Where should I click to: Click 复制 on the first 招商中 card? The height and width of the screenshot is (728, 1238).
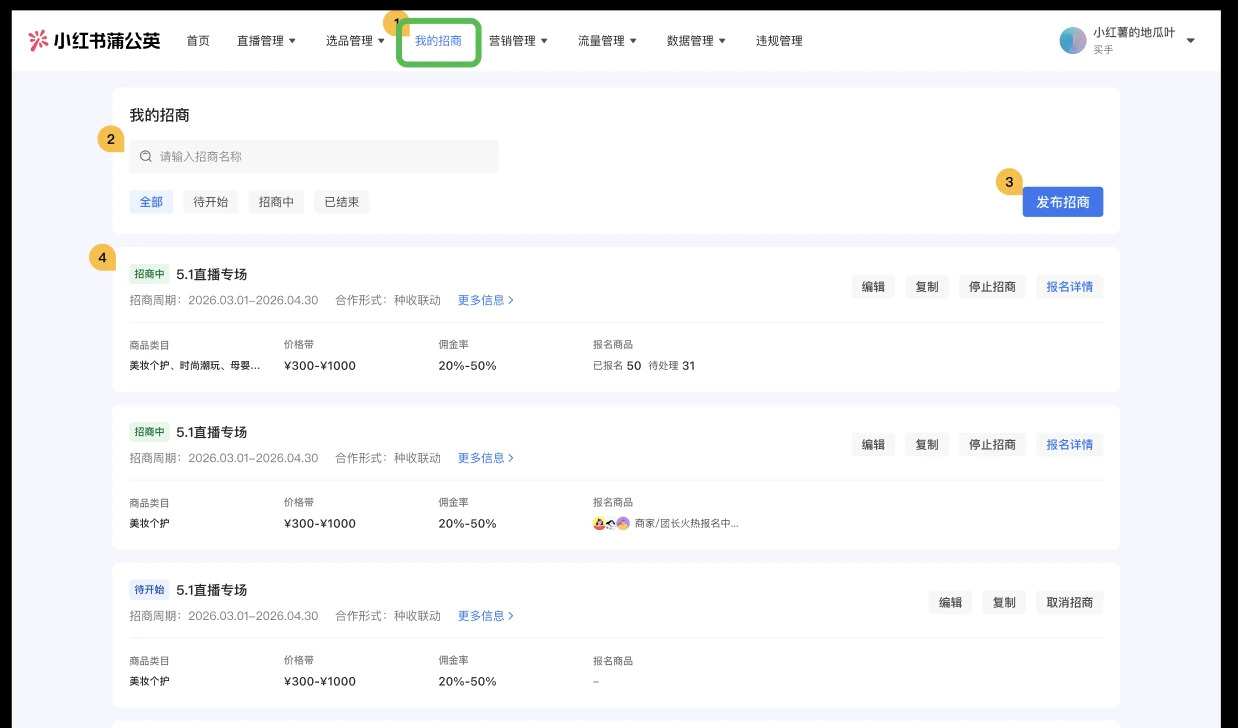point(927,287)
